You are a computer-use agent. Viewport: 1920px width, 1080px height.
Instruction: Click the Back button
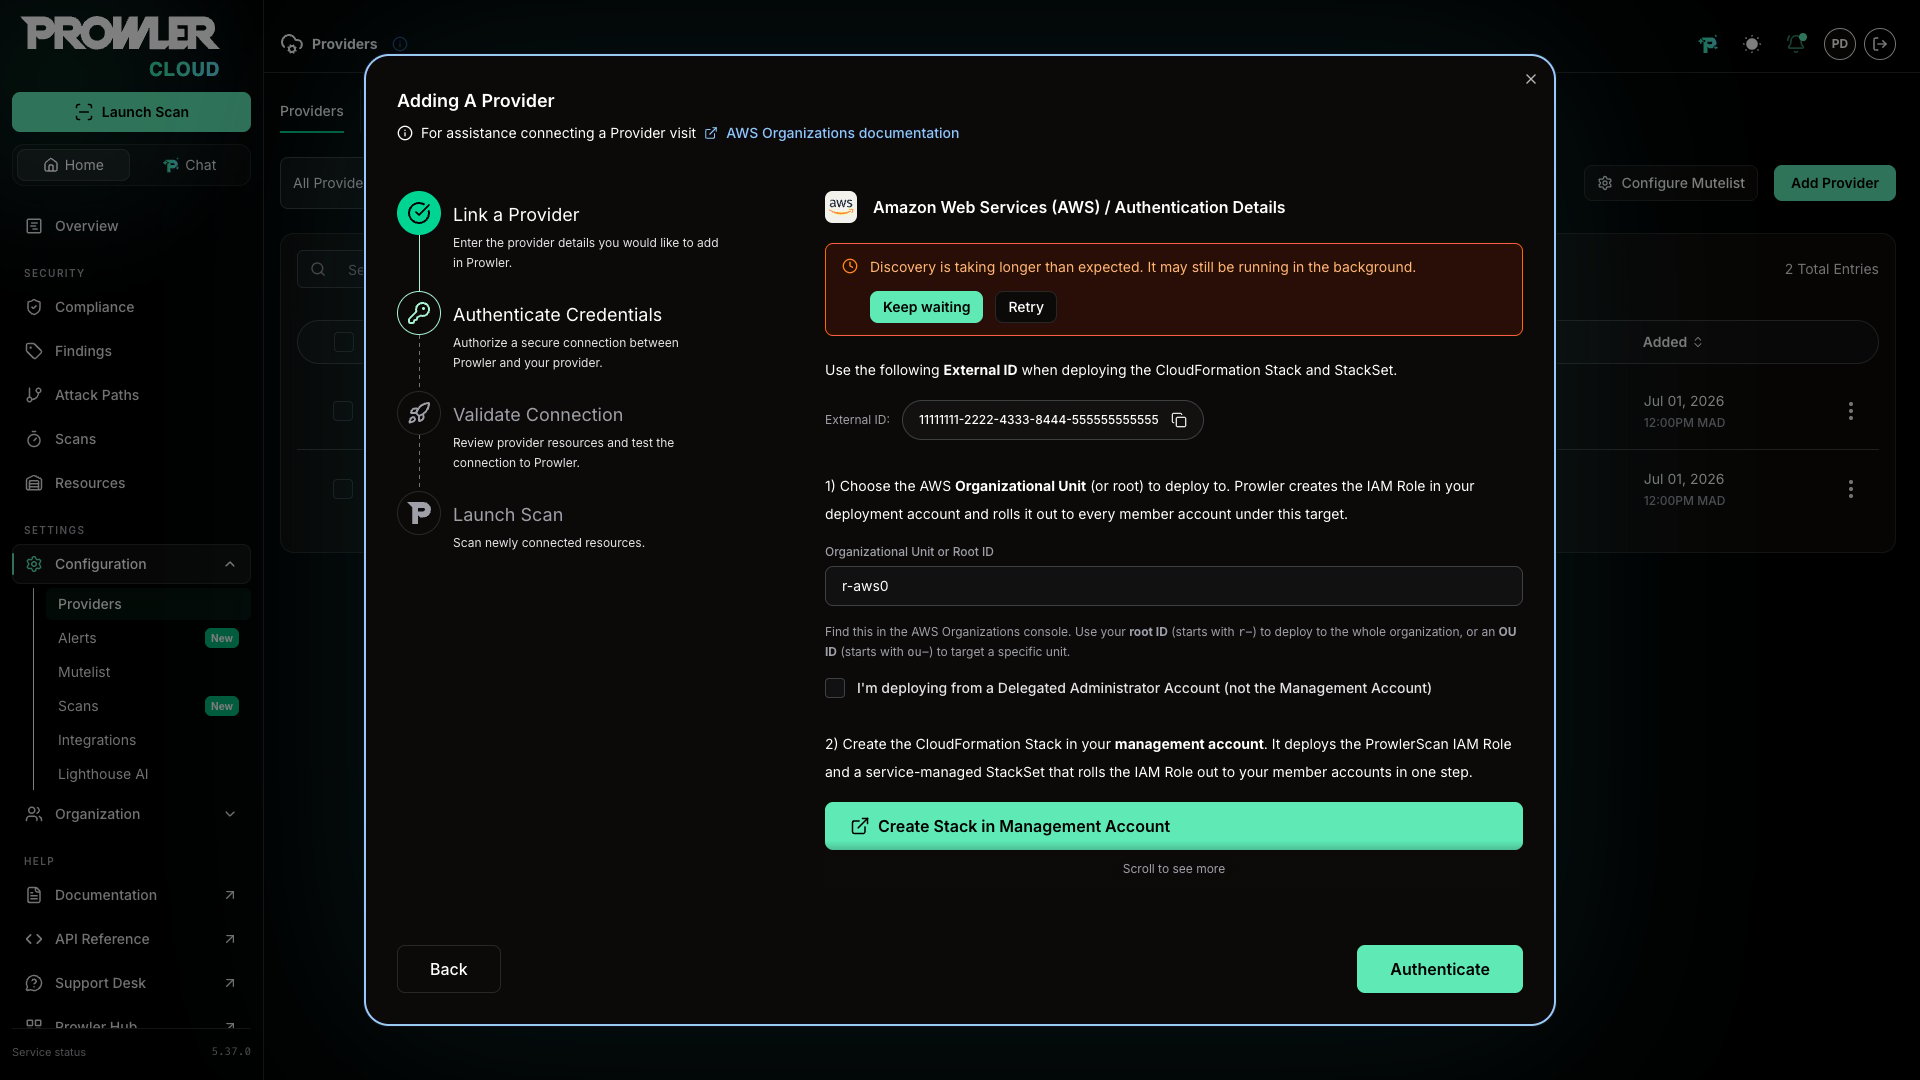tap(449, 969)
